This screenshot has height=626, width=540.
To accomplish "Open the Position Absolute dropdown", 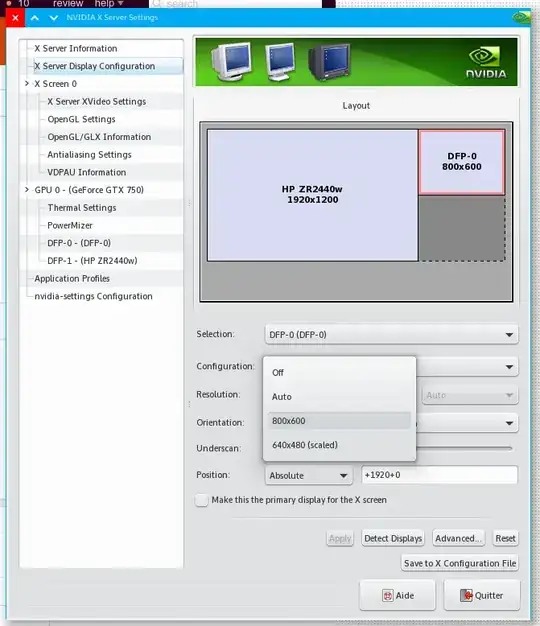I will (x=309, y=475).
